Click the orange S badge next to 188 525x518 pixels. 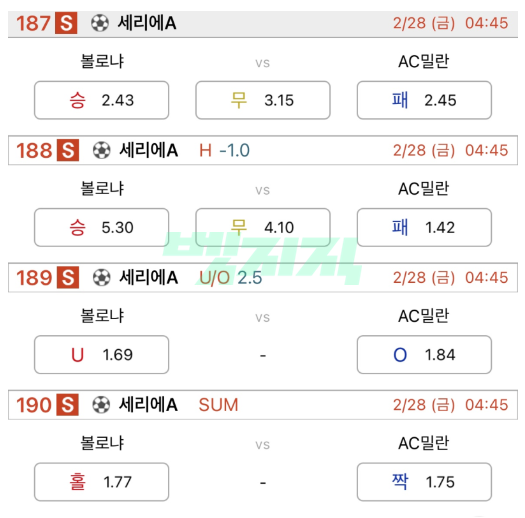point(68,150)
